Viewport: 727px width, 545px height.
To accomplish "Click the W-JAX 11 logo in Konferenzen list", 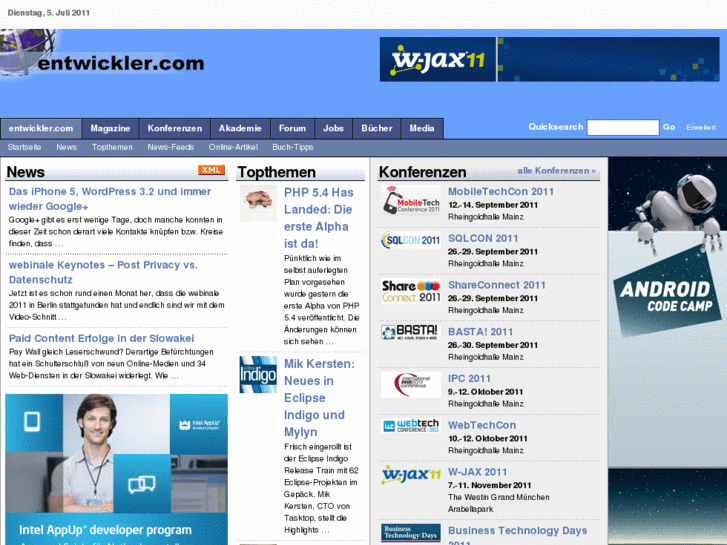I will pyautogui.click(x=411, y=475).
